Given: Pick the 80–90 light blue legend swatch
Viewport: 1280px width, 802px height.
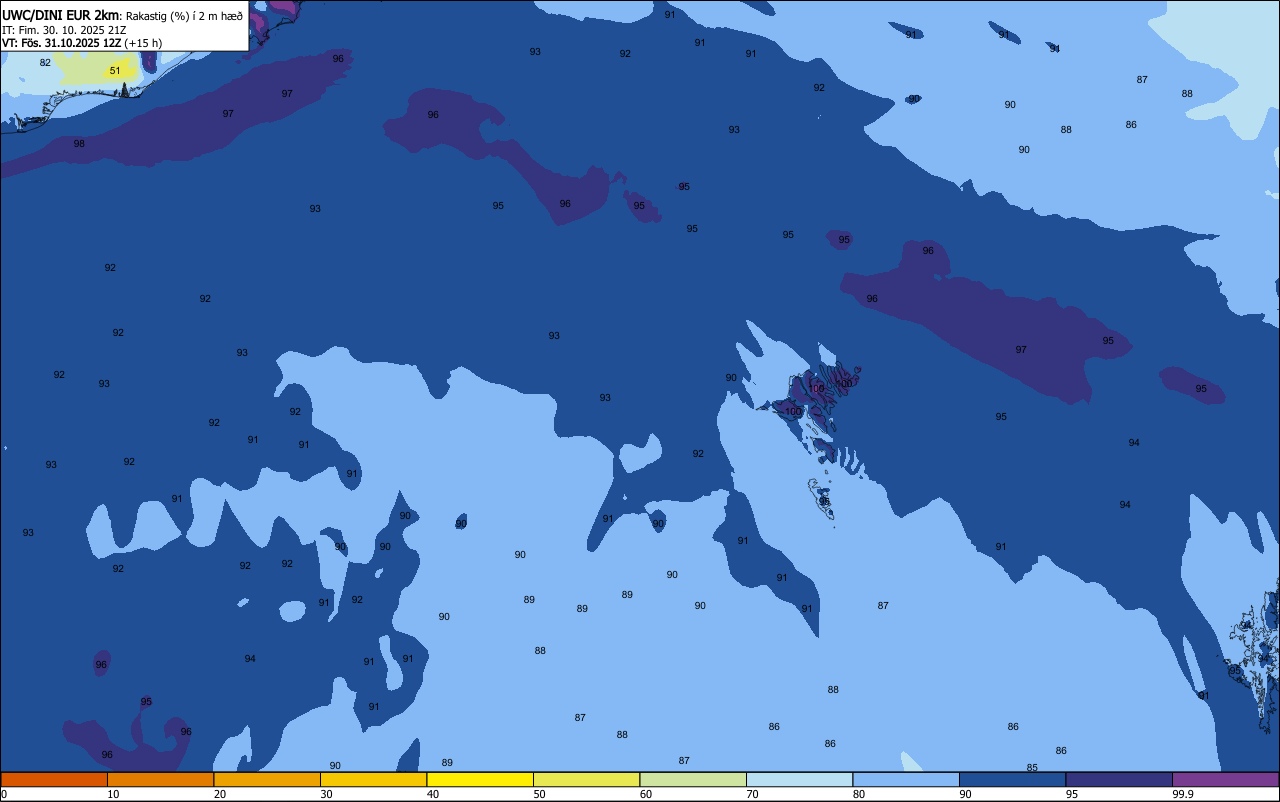Looking at the screenshot, I should 906,779.
